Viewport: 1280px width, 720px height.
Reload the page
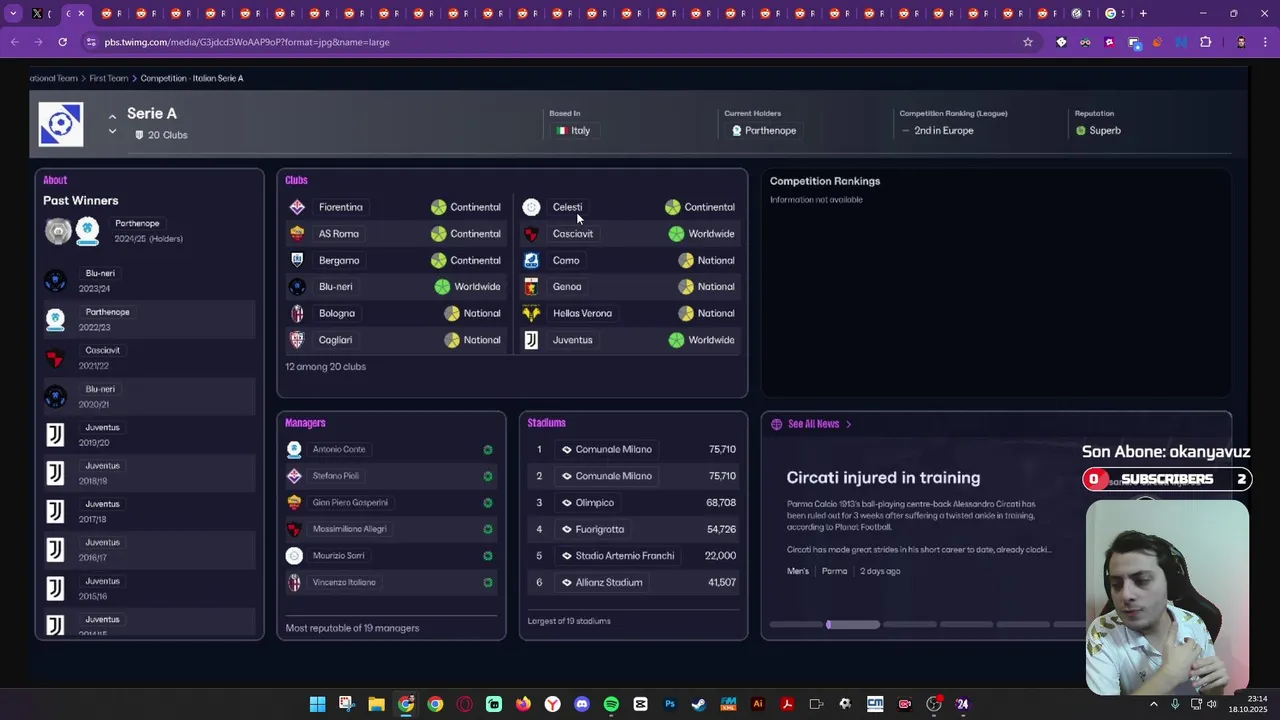coord(62,42)
